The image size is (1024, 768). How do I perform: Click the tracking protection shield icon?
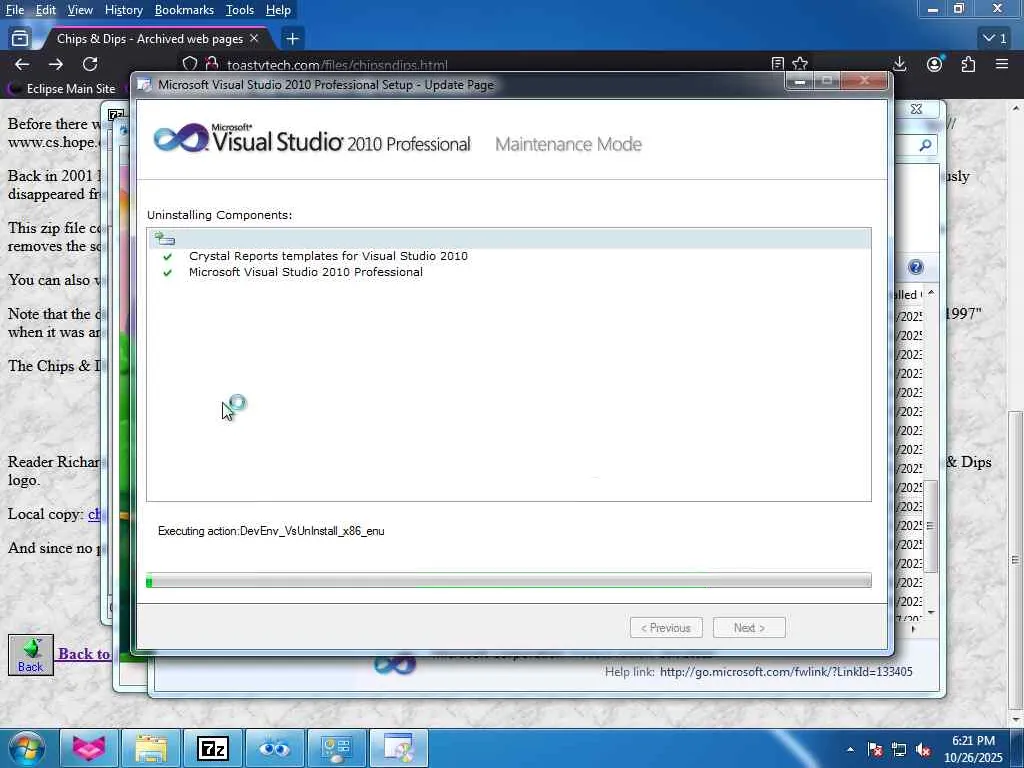point(189,64)
